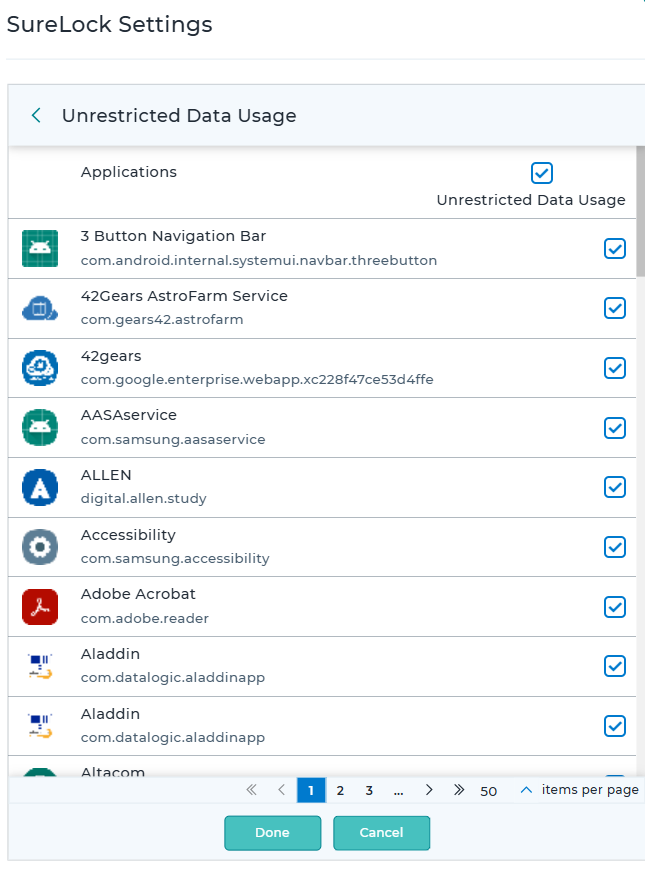Click the 42gears webapp icon
645x871 pixels.
[x=40, y=368]
